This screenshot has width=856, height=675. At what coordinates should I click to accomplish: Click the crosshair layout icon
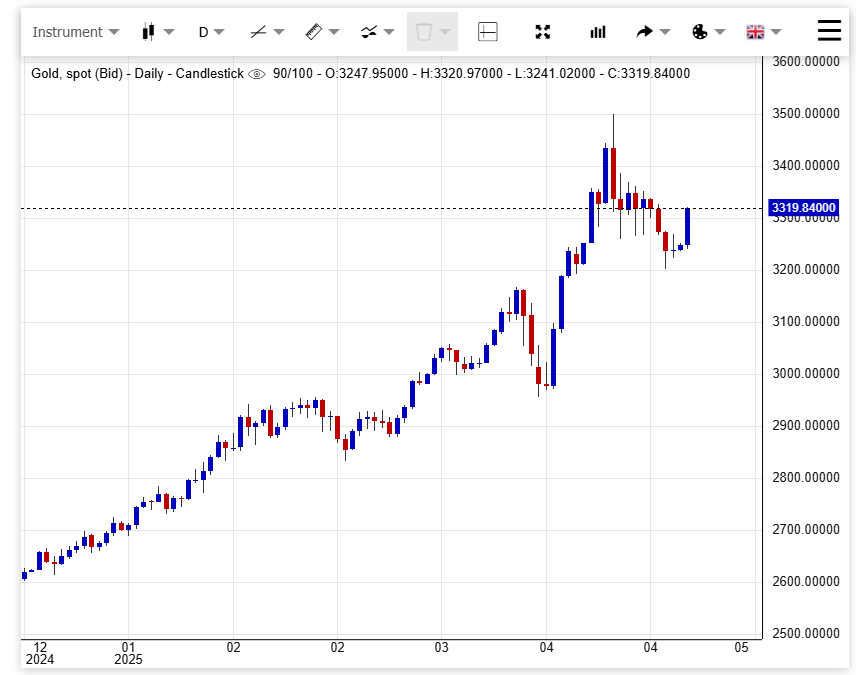[488, 32]
